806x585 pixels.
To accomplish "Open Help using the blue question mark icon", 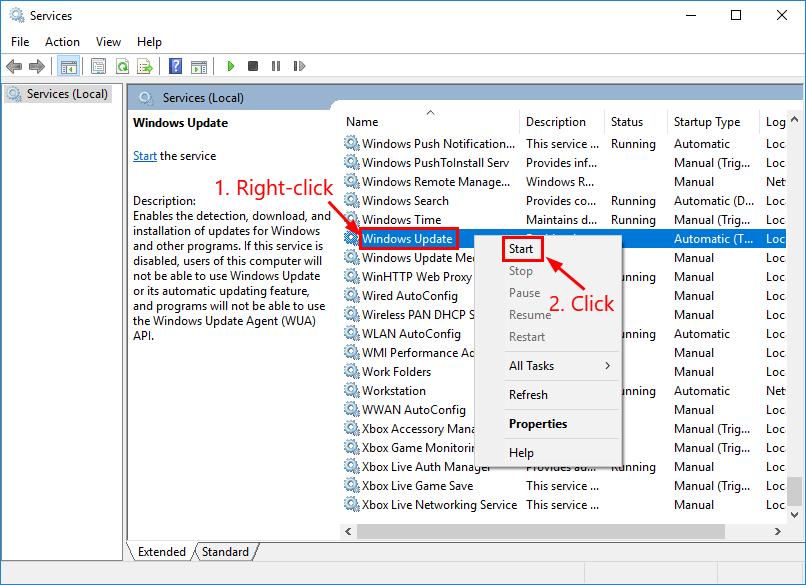I will tap(175, 66).
